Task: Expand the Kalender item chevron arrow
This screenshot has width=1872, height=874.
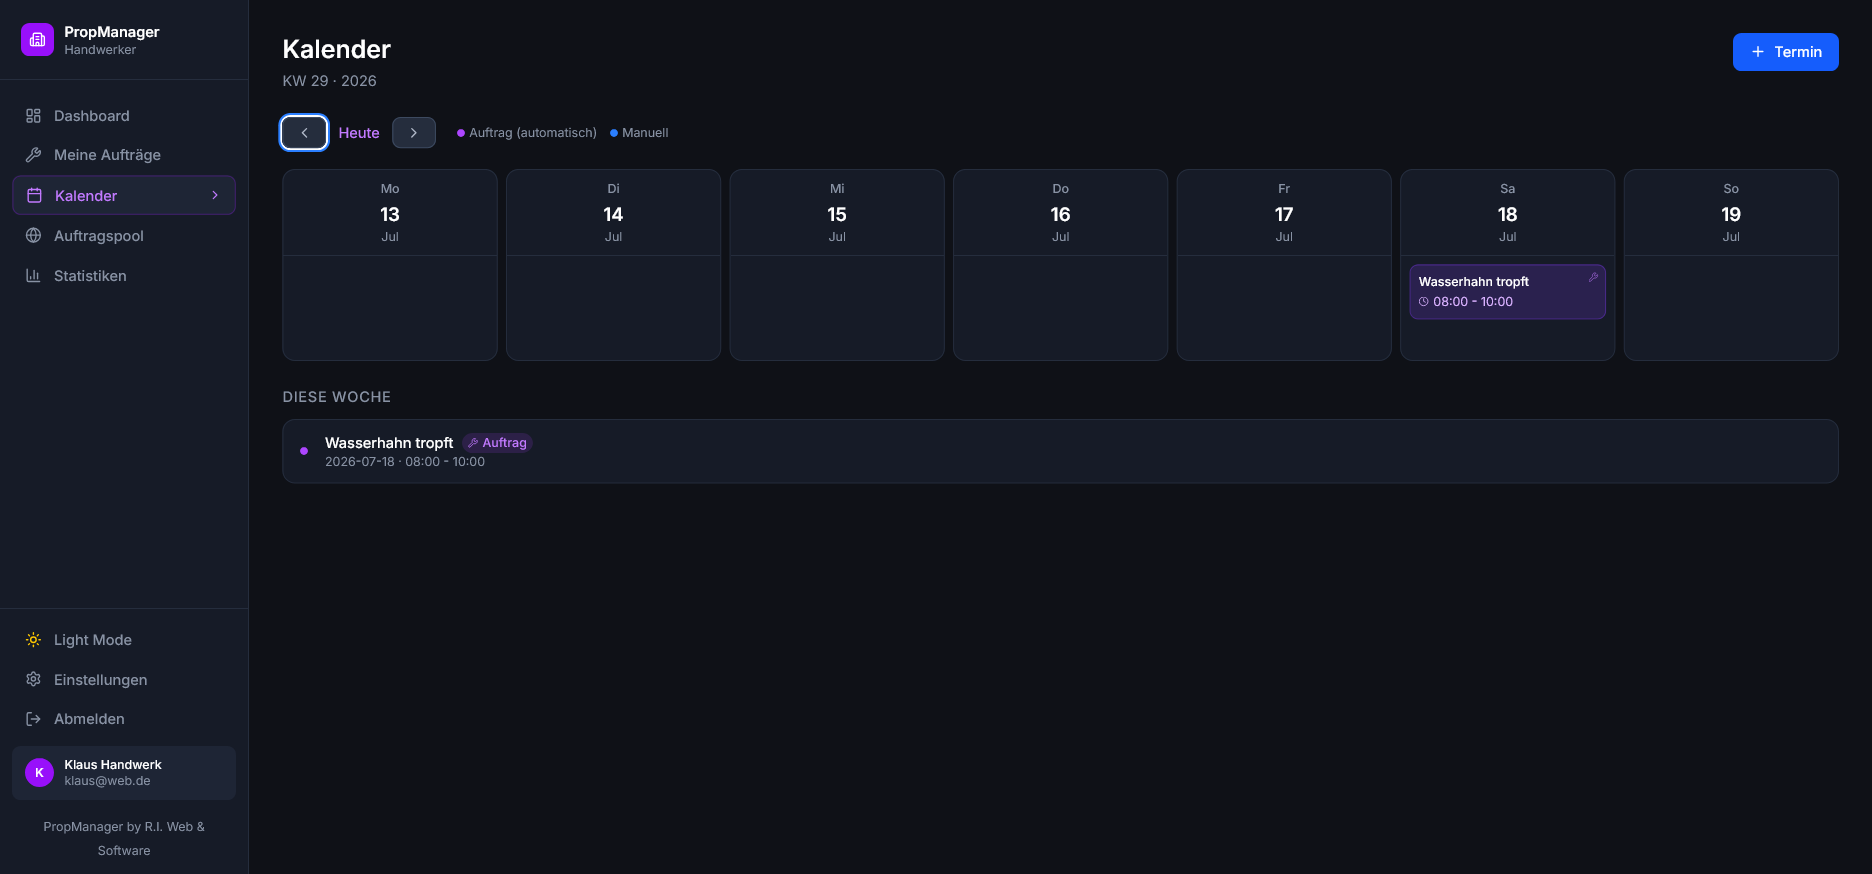Action: click(215, 195)
